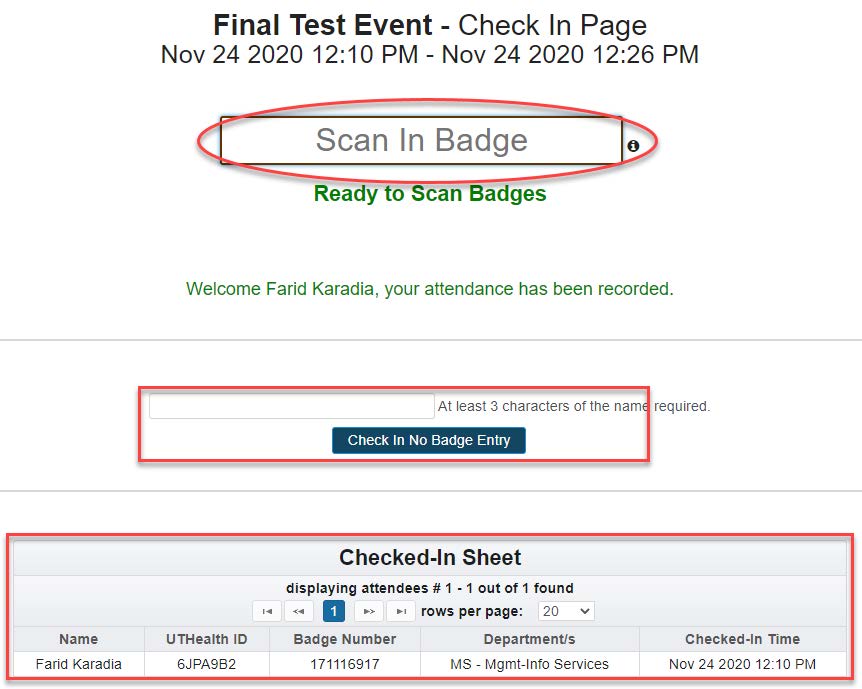
Task: Jump to last page of attendees
Action: click(x=401, y=611)
